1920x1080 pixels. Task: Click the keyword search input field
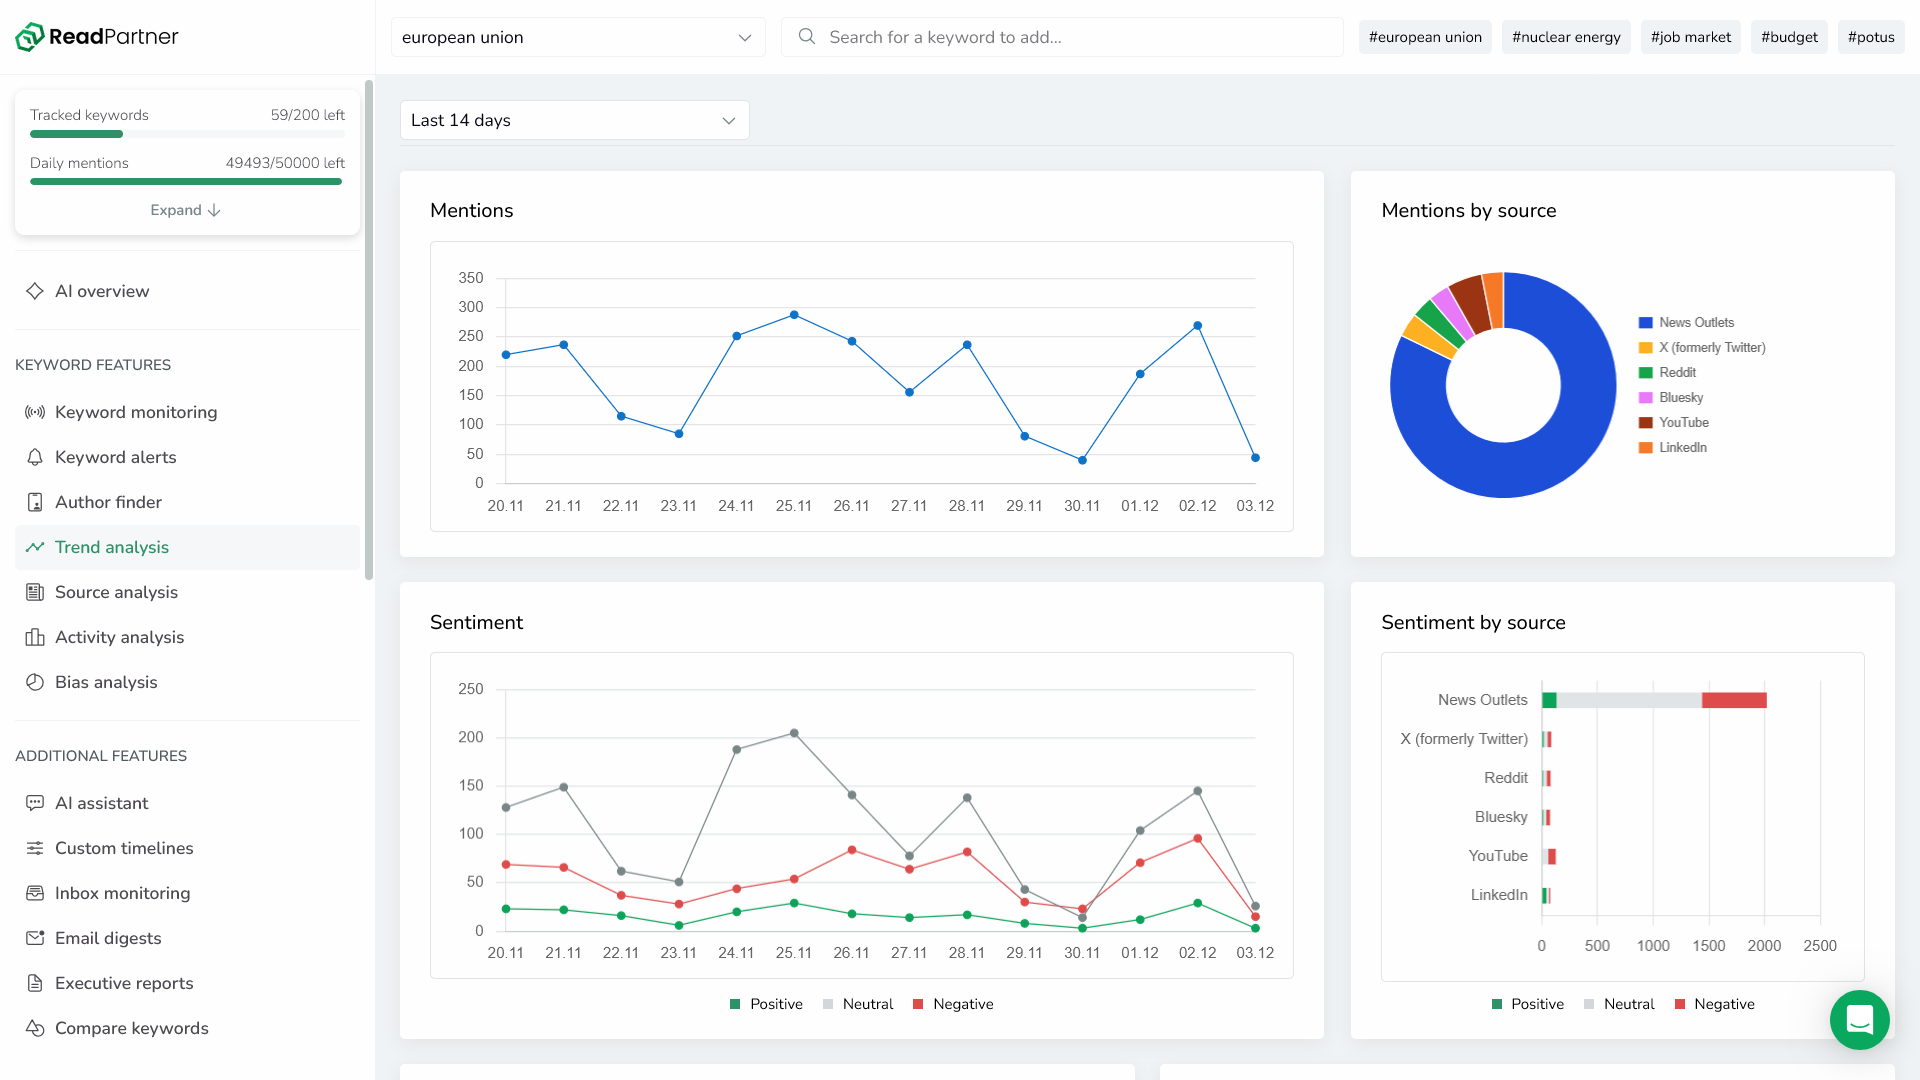[1062, 37]
